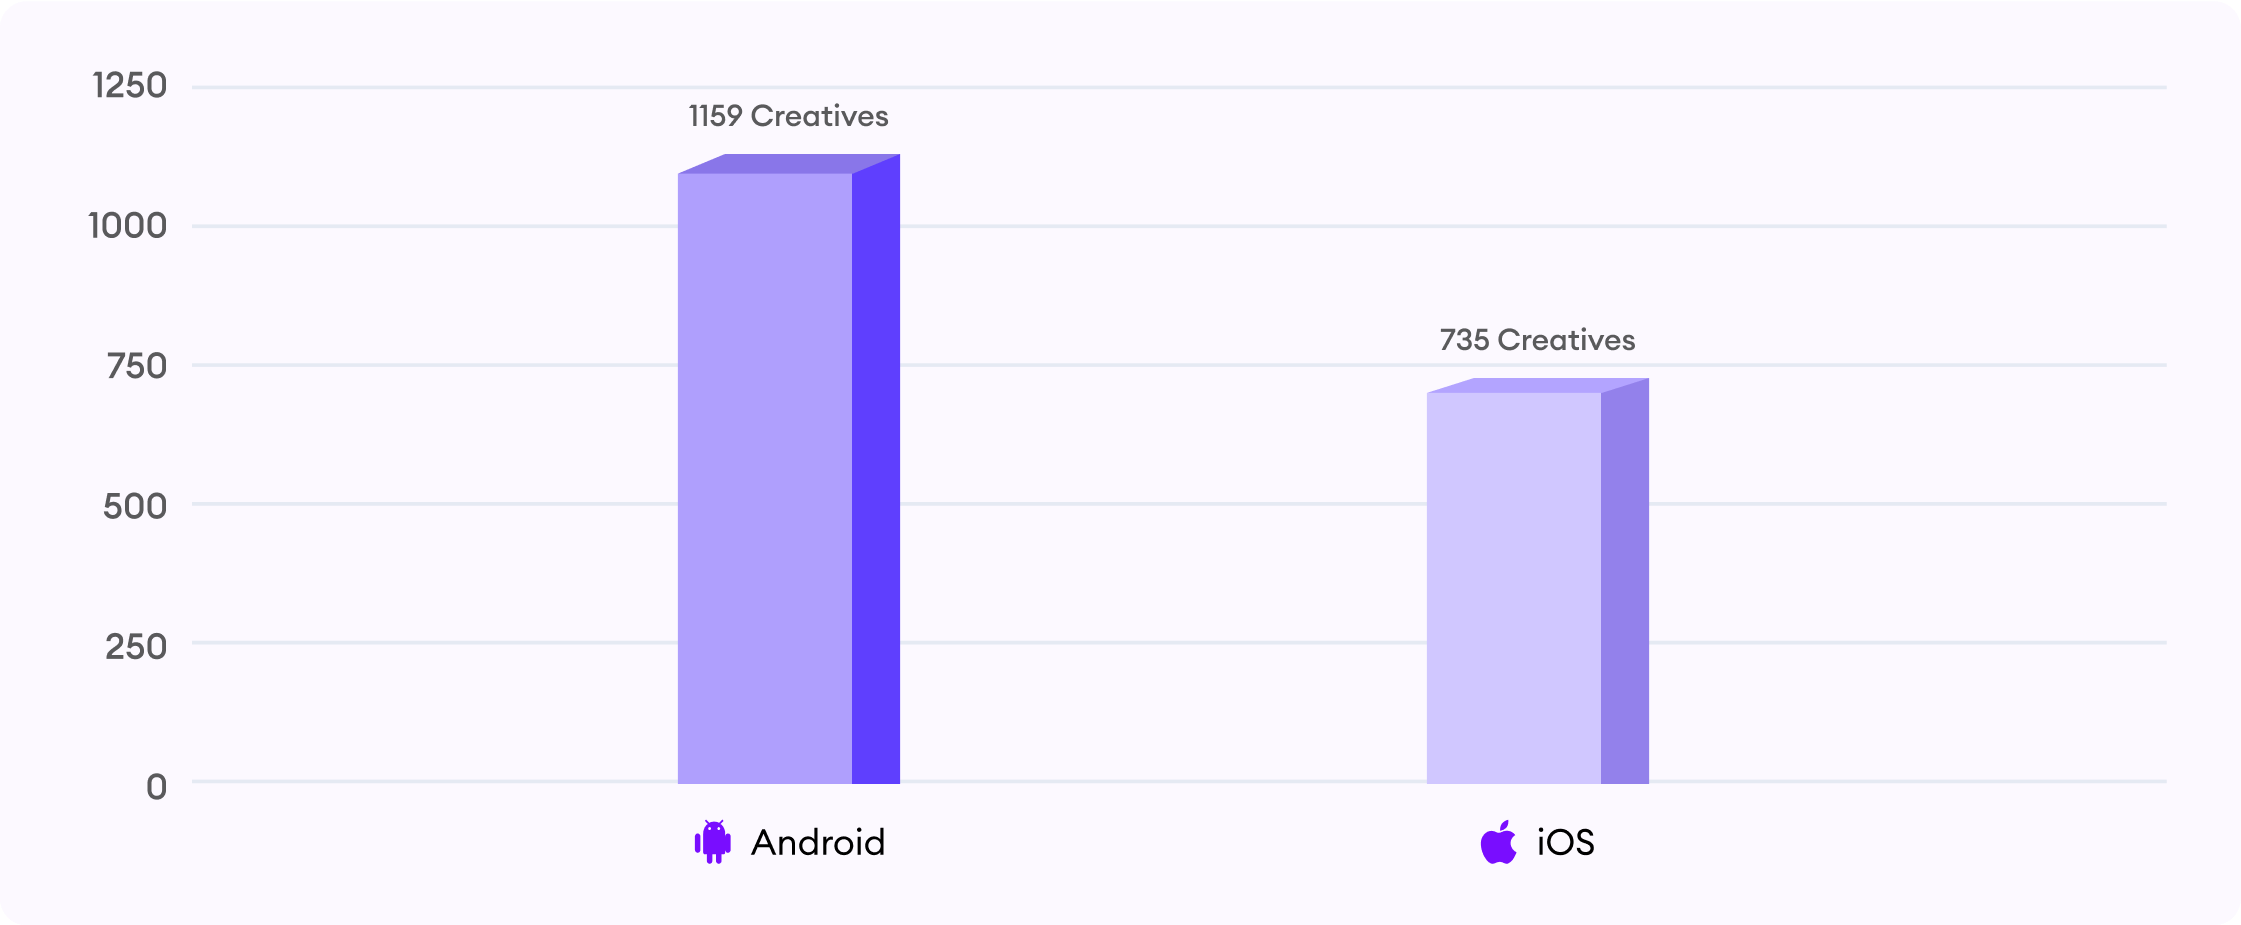This screenshot has width=2241, height=925.
Task: Click the 1250 y-axis label
Action: [x=129, y=86]
